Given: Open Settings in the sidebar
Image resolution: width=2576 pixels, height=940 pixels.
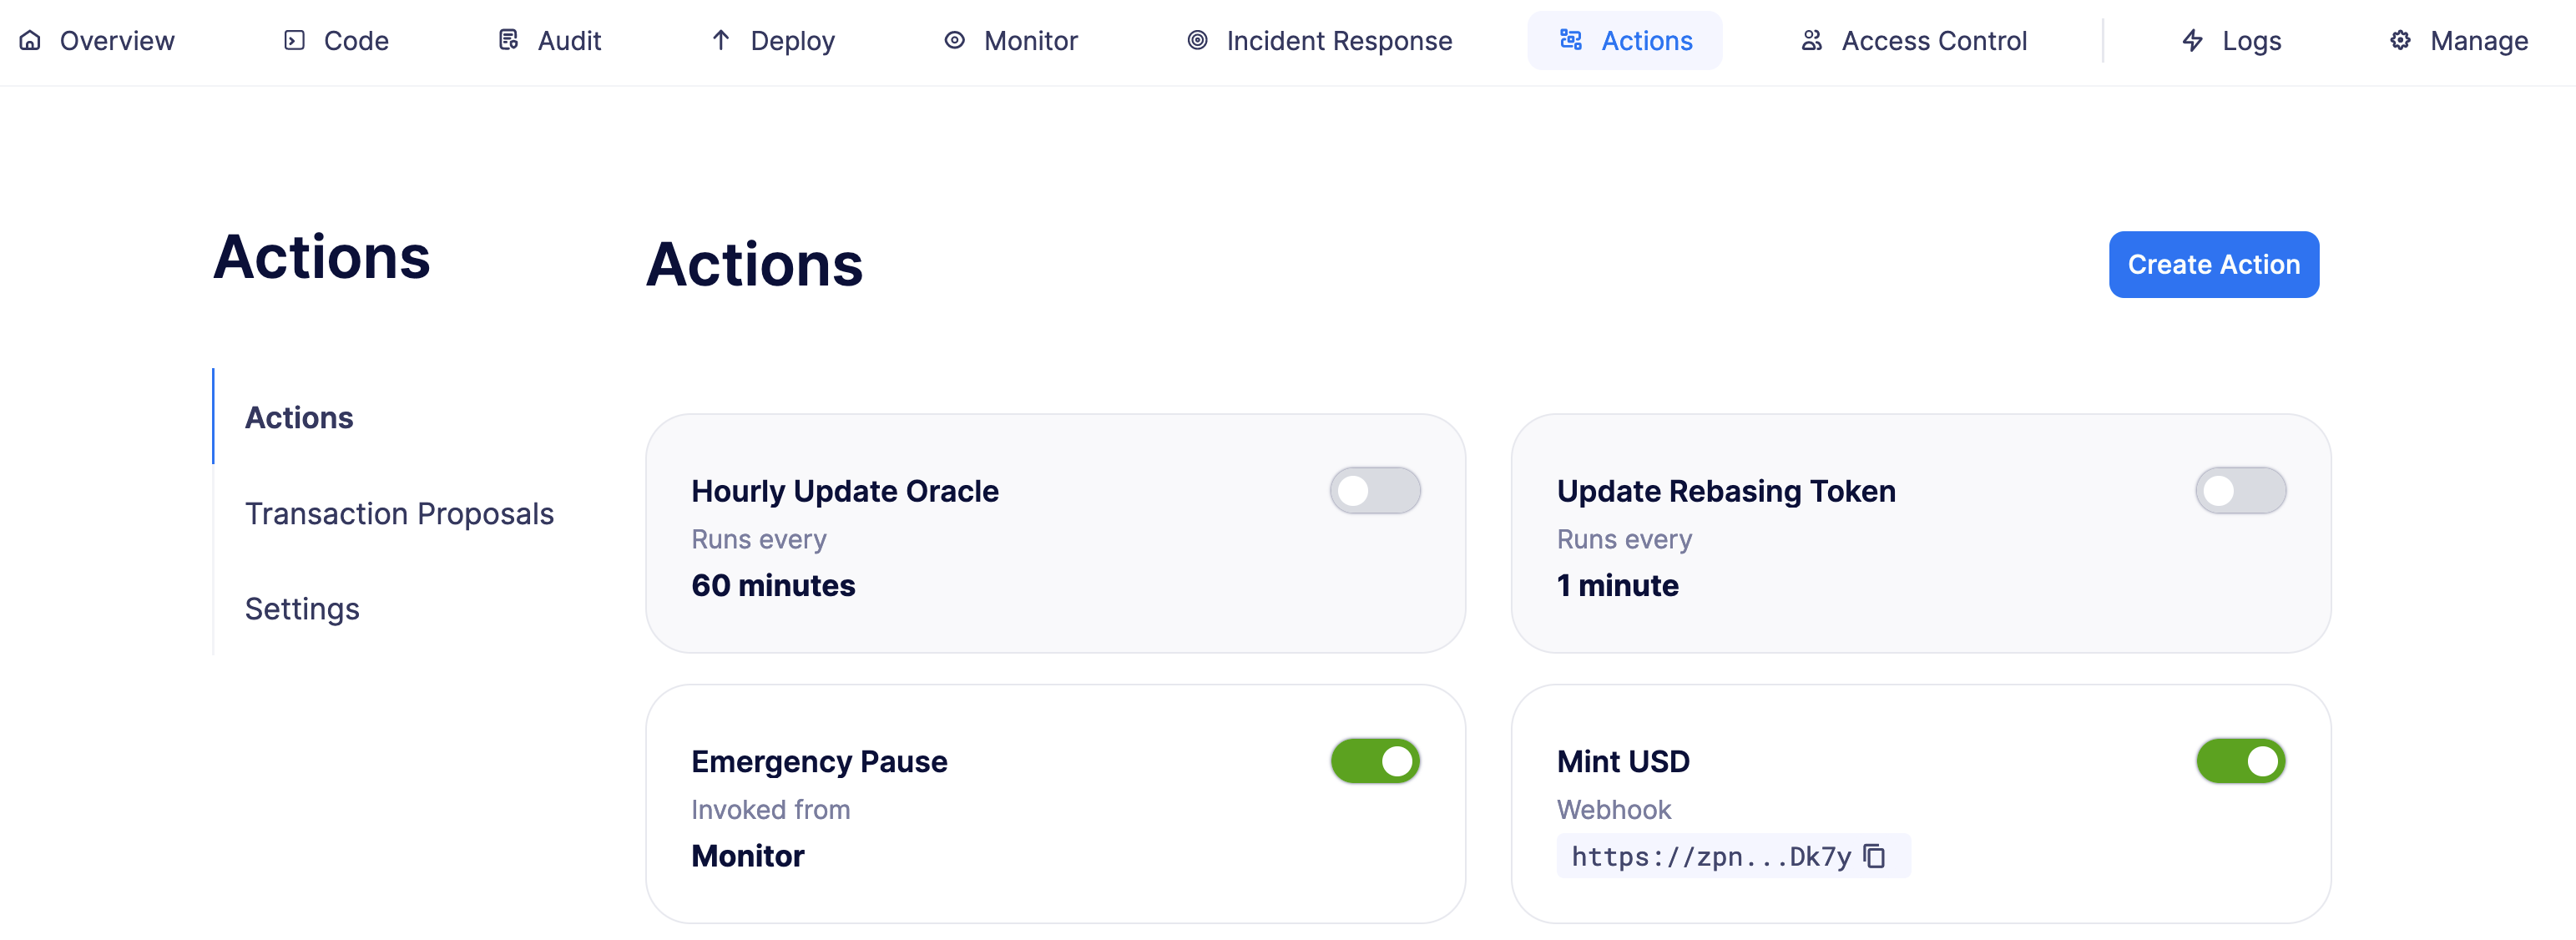Looking at the screenshot, I should 302,608.
